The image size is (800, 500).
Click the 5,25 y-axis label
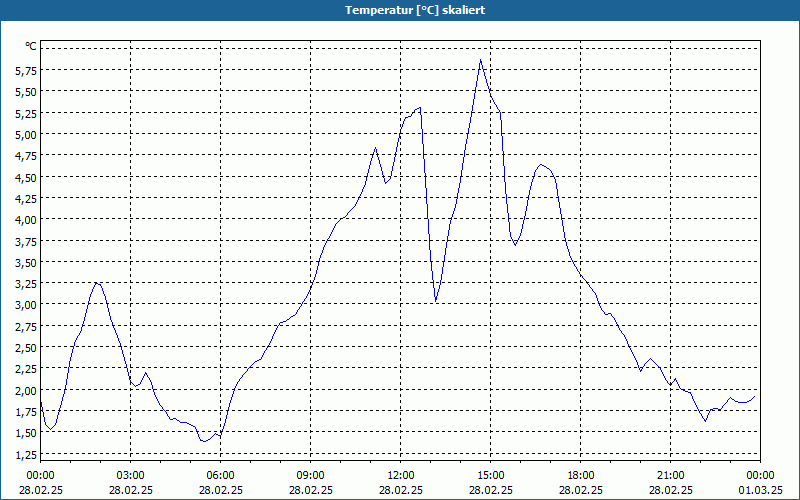(x=26, y=113)
